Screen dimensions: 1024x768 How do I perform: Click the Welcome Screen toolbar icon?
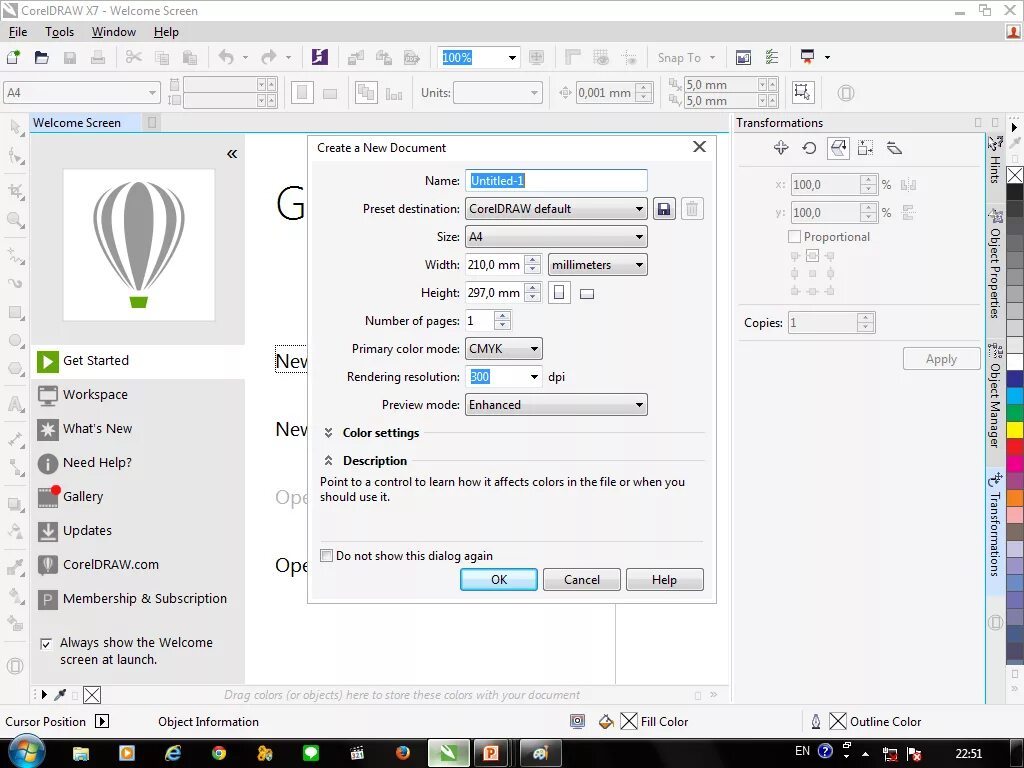click(x=743, y=57)
